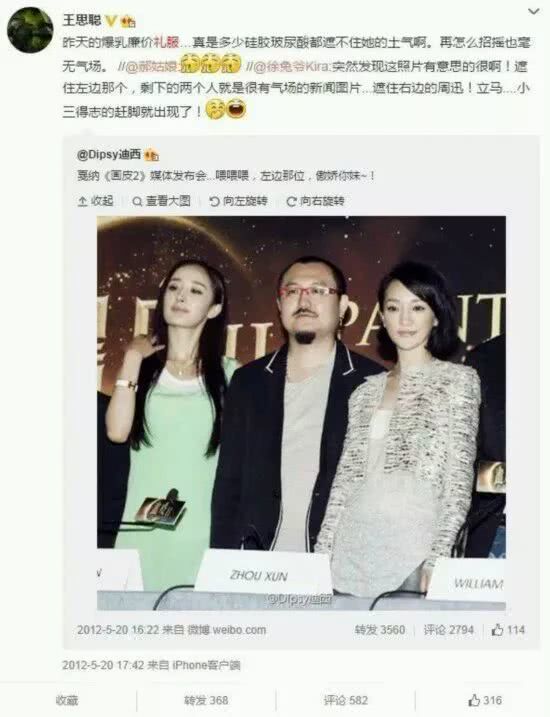Open the poster's round profile avatar
550x717 pixels.
pyautogui.click(x=31, y=30)
